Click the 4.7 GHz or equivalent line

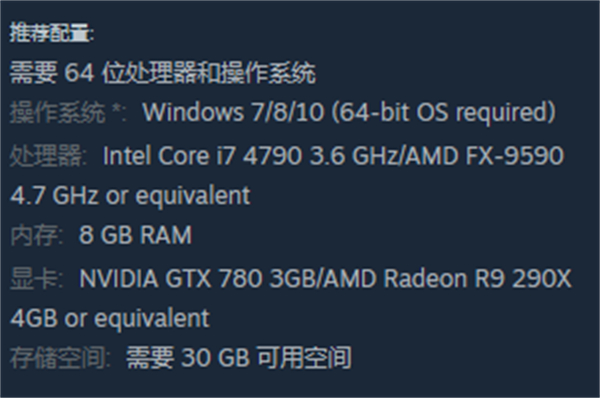[x=130, y=195]
